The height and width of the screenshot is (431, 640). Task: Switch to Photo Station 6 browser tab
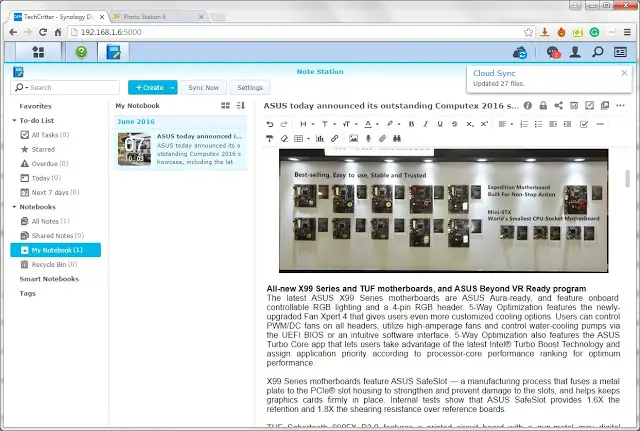(158, 17)
